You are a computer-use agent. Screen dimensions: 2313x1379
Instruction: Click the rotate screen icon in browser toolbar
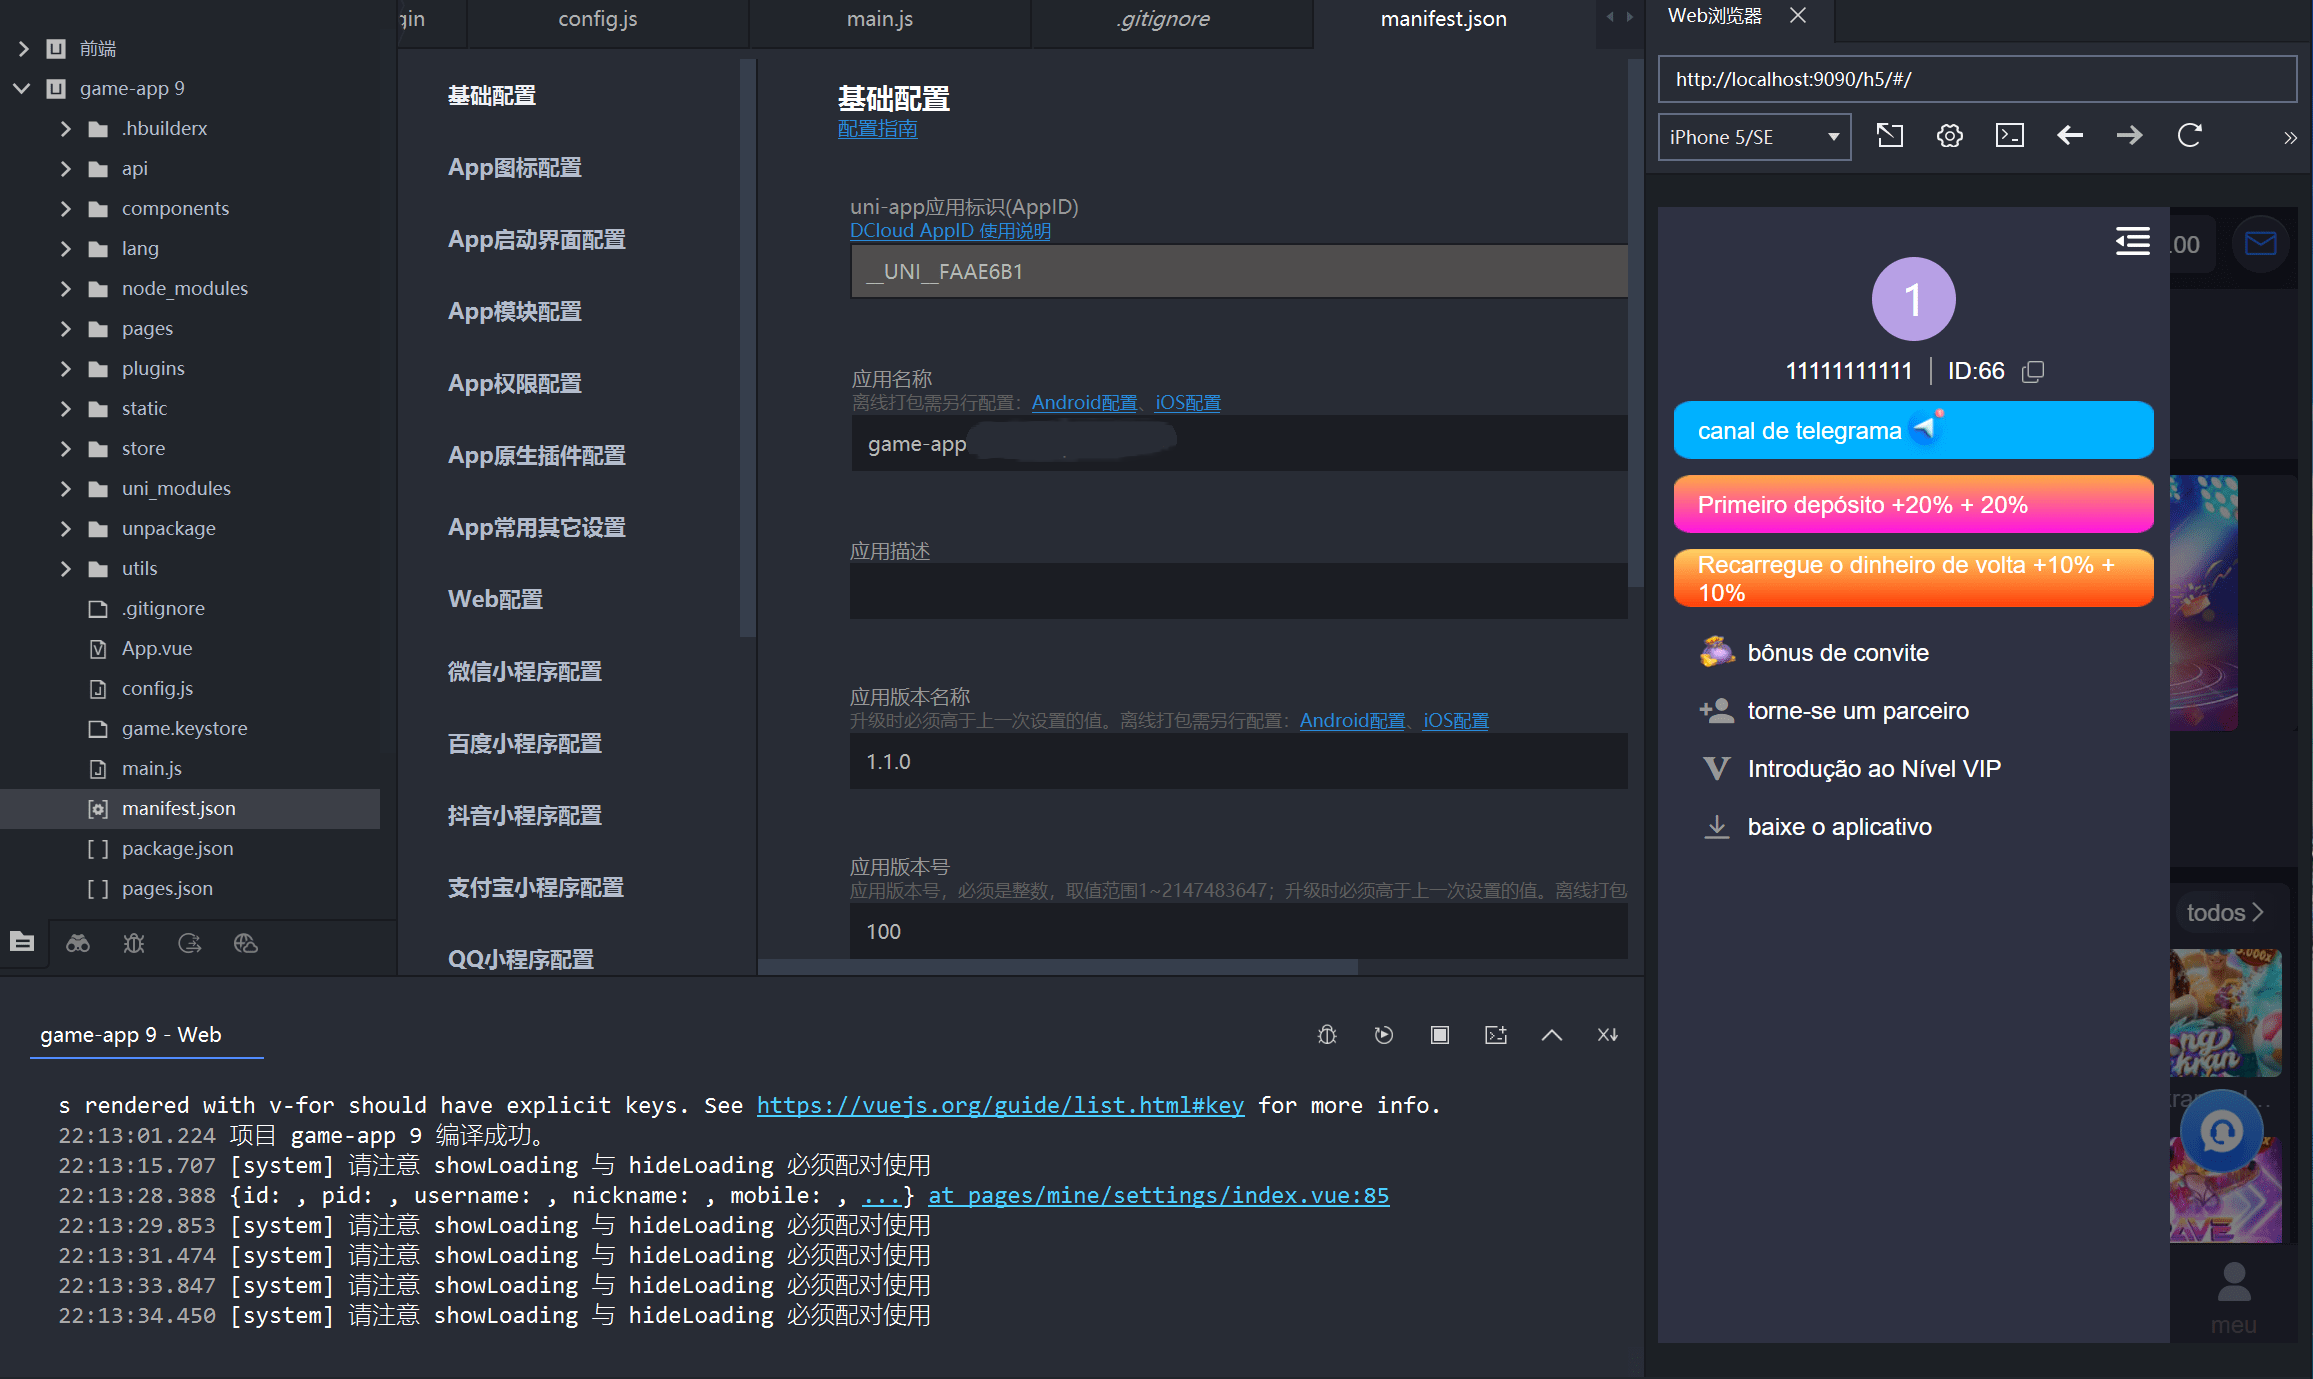point(1889,136)
